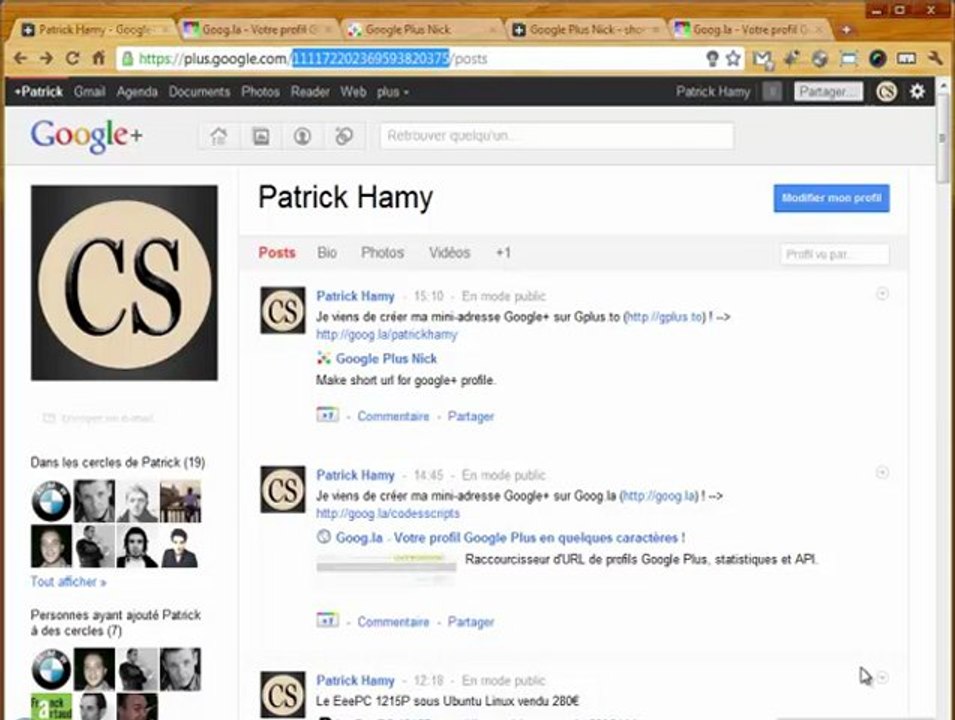Reload the page with refresh icon
Screen dimensions: 955x720
(72, 58)
